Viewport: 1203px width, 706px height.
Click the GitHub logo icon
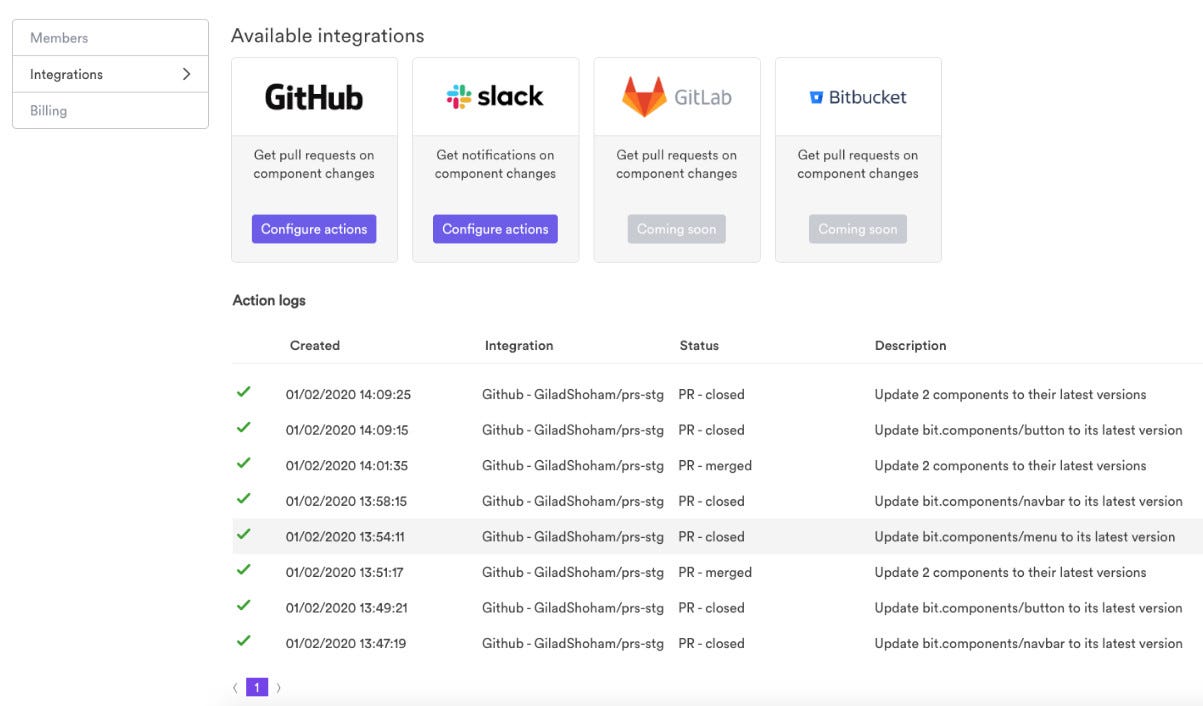[x=314, y=95]
